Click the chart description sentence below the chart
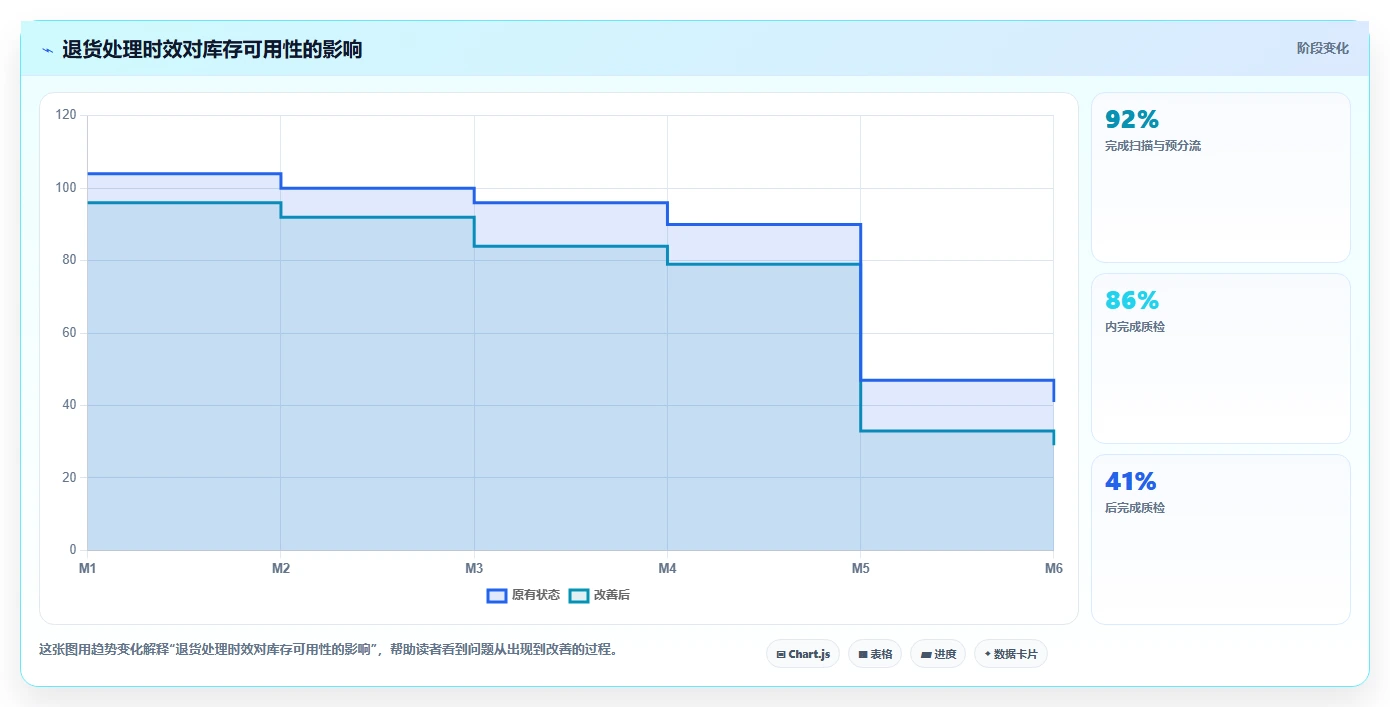 pos(328,650)
